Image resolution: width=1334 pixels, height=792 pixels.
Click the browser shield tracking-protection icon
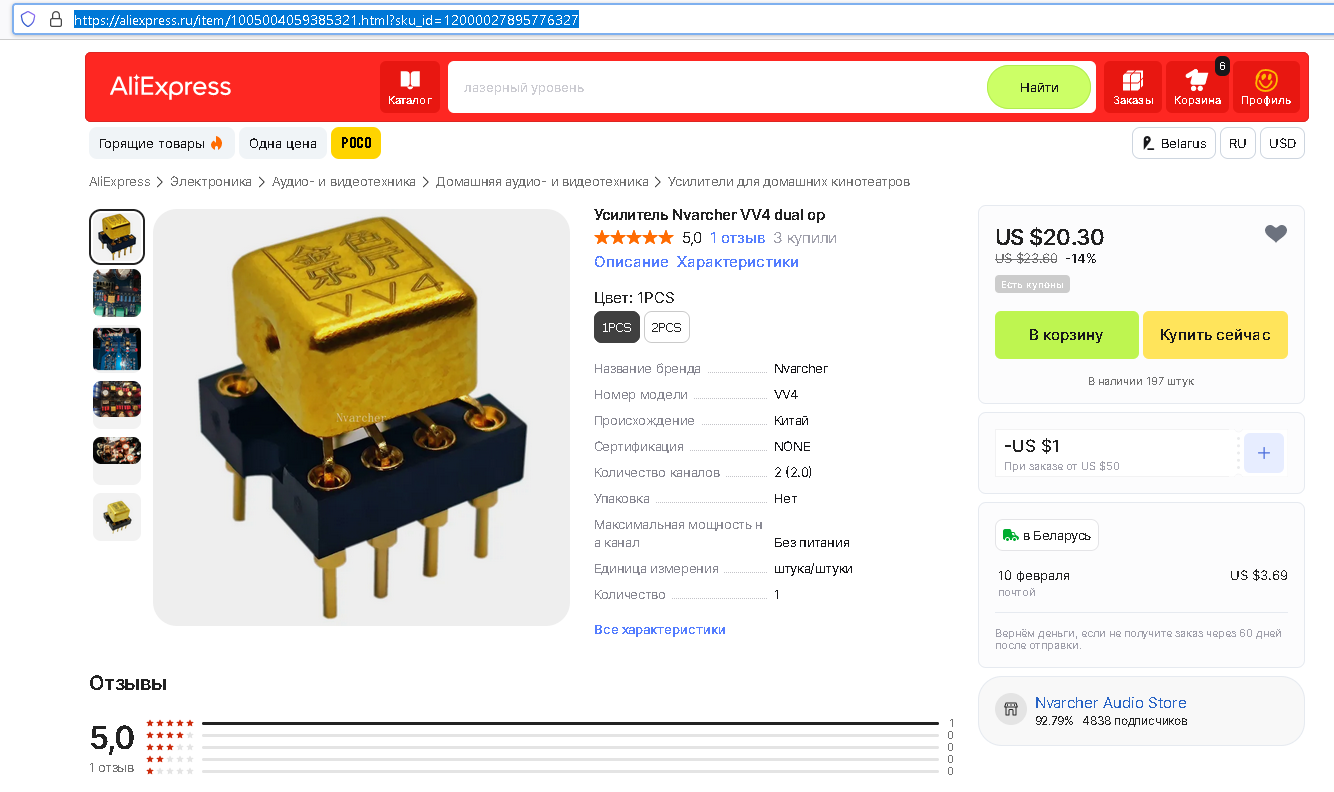pyautogui.click(x=28, y=19)
